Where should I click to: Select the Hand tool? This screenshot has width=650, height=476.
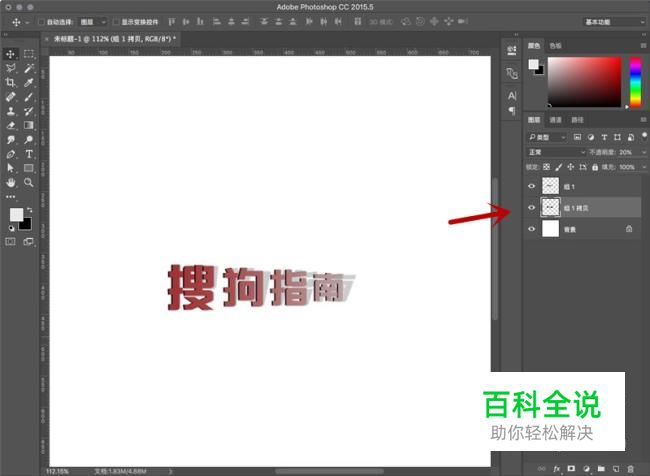point(10,182)
